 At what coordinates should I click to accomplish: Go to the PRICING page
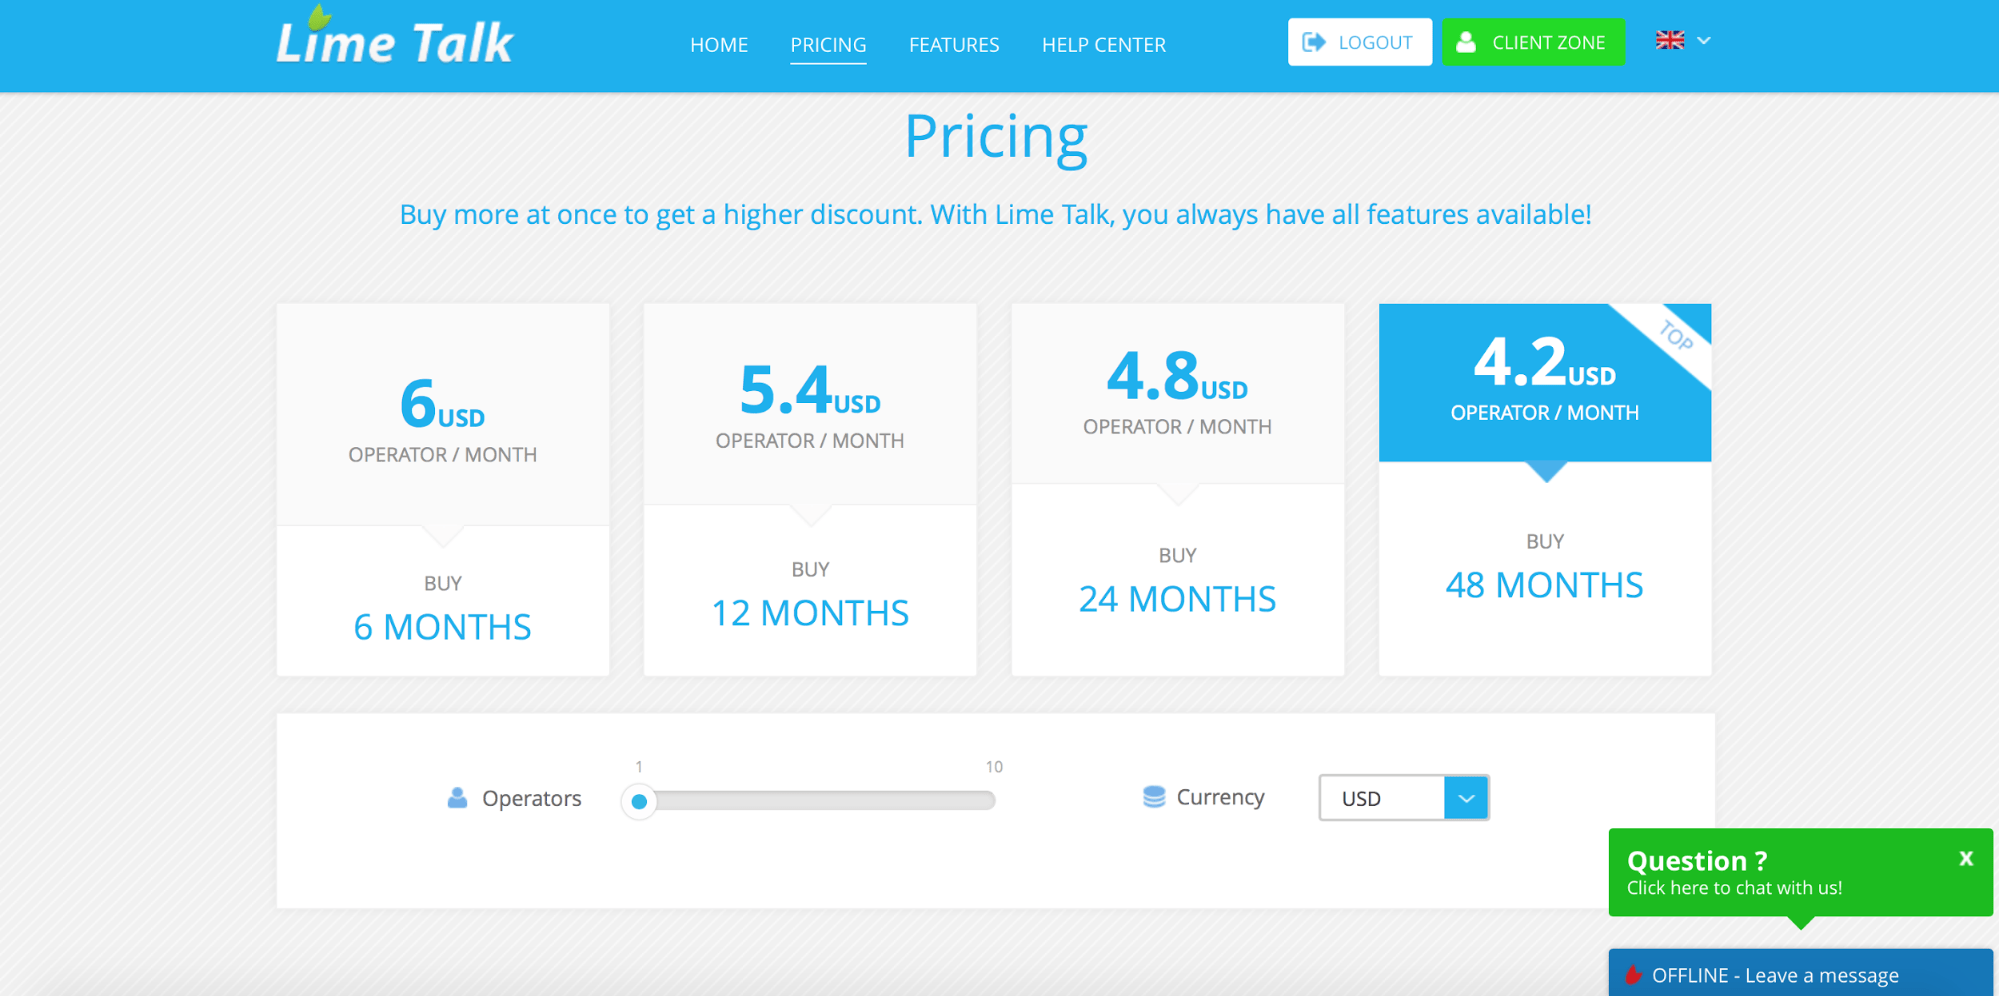coord(828,45)
